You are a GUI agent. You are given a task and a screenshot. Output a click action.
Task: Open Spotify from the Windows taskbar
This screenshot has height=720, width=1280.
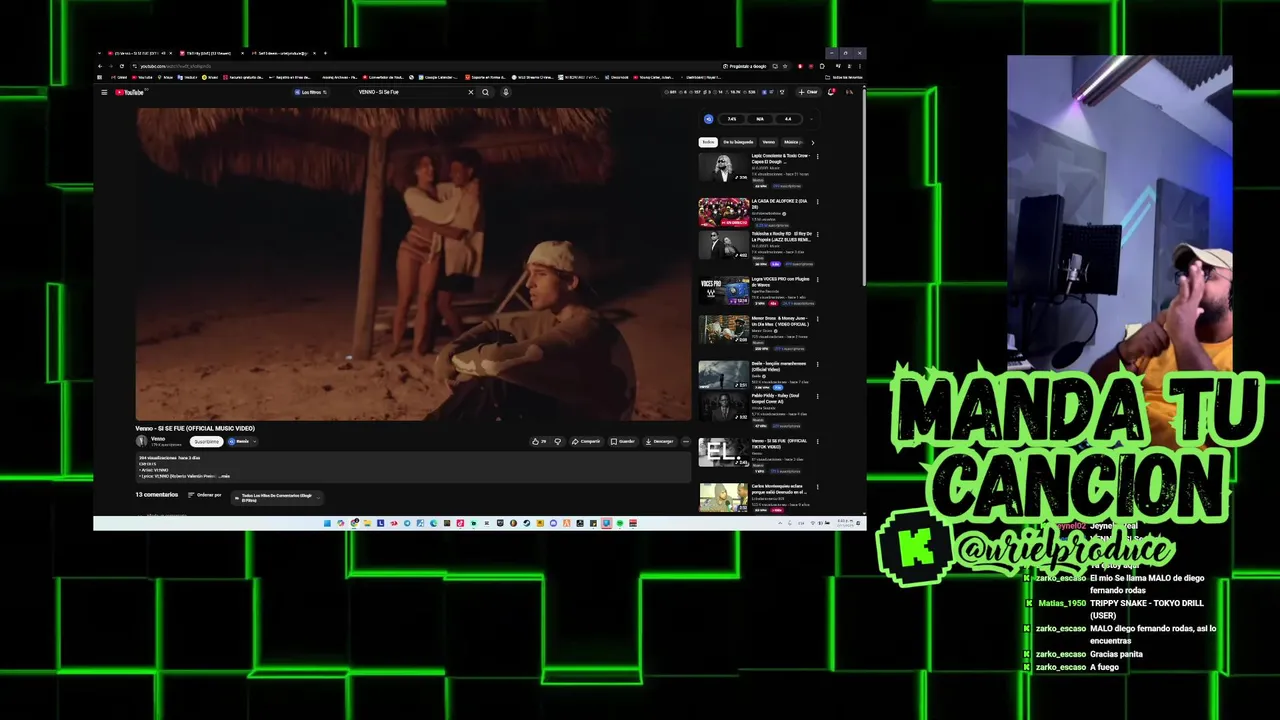click(619, 523)
